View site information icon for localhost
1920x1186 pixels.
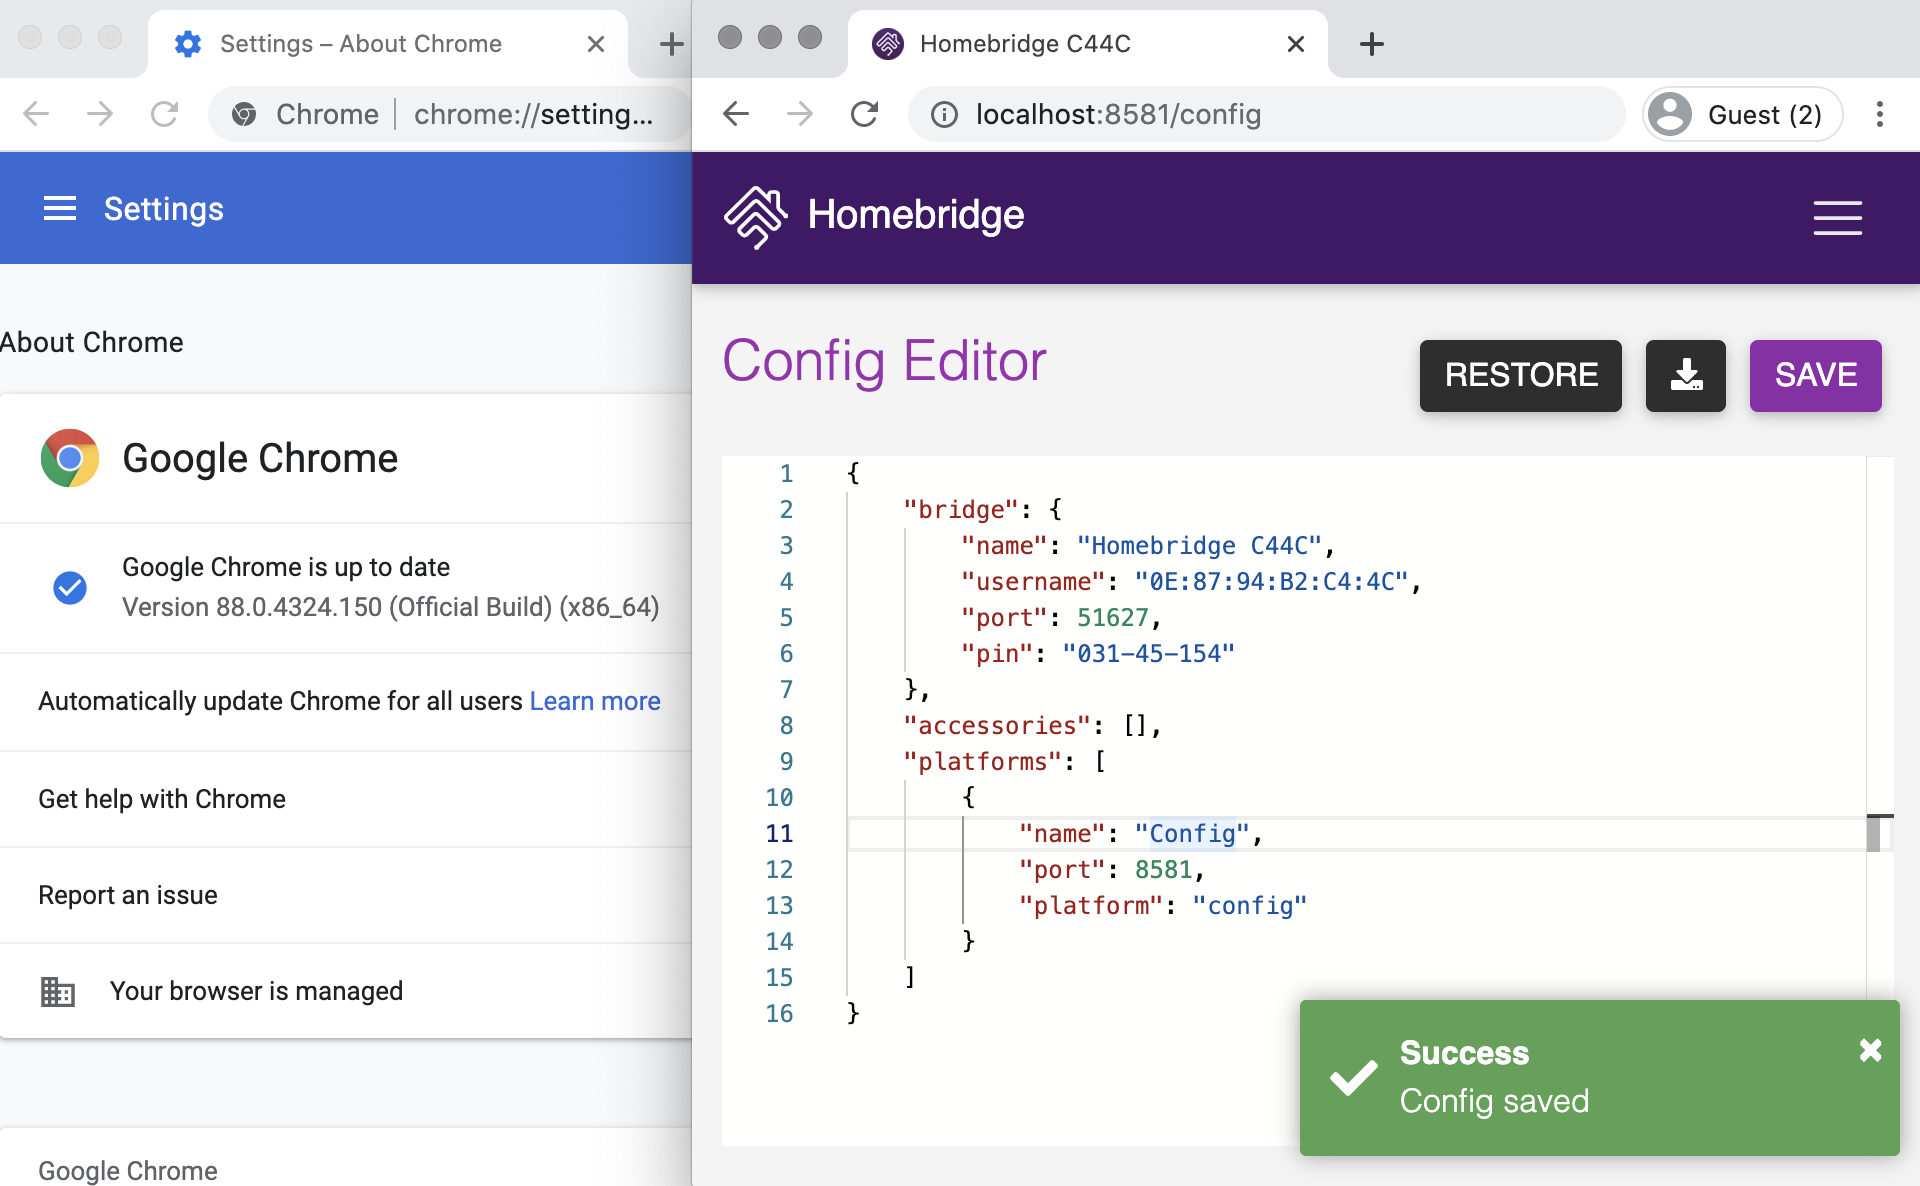click(944, 115)
